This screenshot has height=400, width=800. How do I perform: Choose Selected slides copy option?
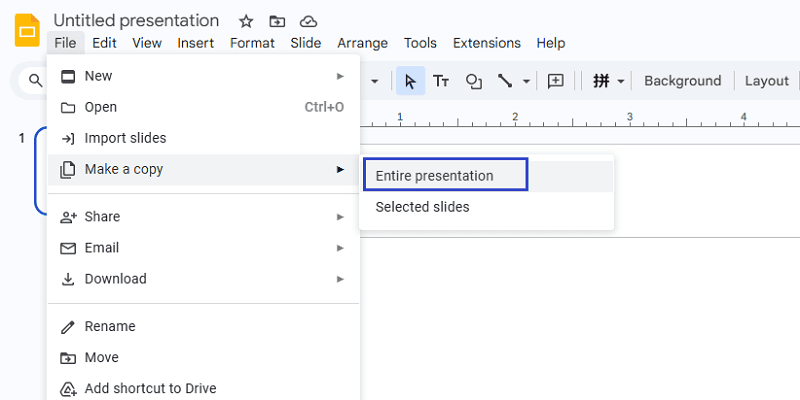pos(422,207)
